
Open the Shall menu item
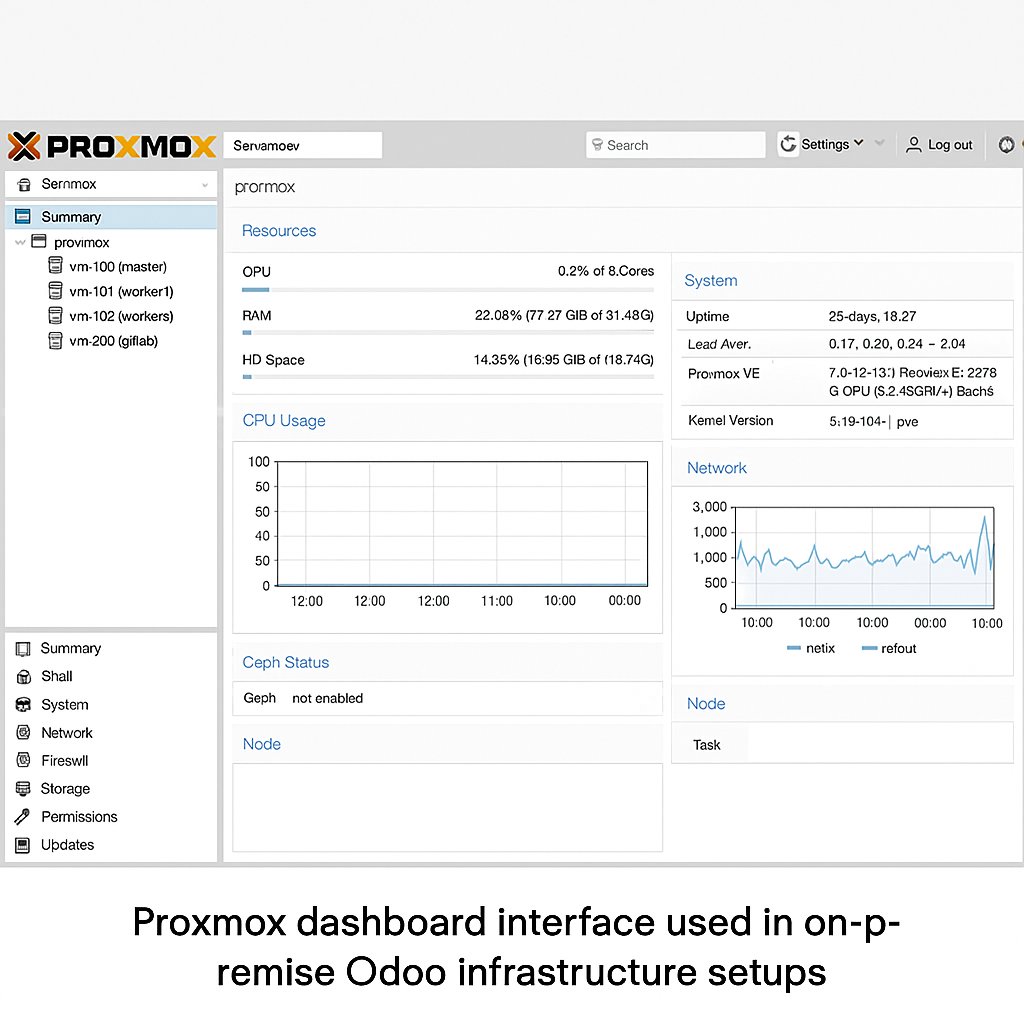coord(57,677)
